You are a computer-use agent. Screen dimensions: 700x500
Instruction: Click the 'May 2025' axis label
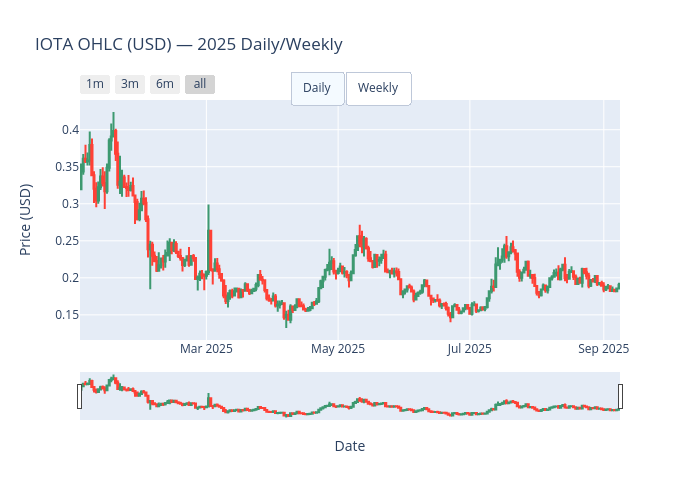pos(338,349)
